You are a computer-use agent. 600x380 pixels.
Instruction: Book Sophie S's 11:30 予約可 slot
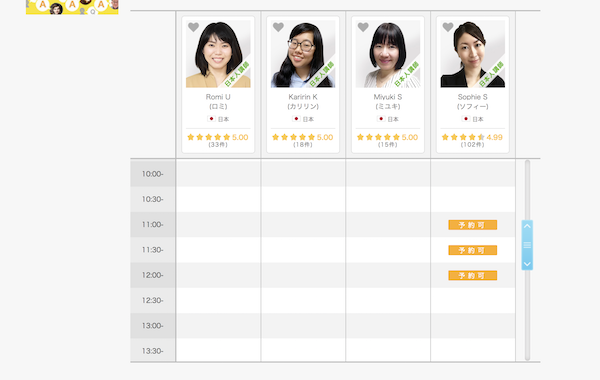pos(473,250)
